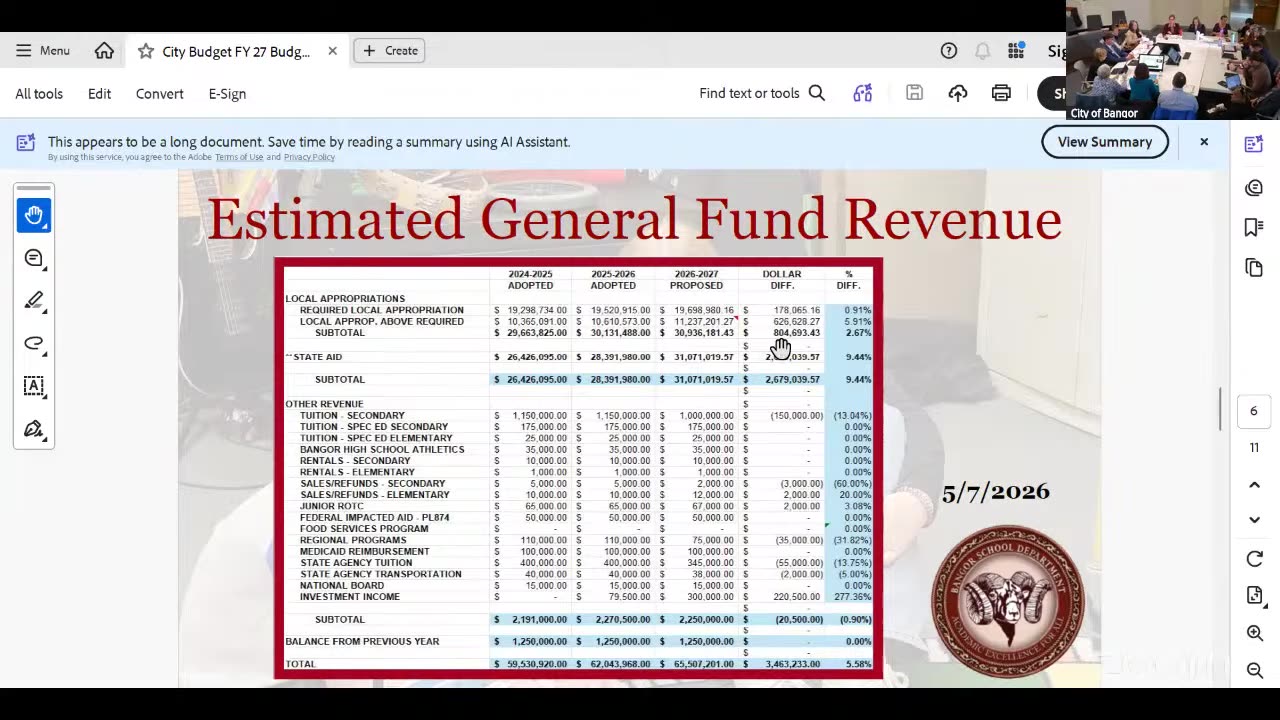Click the 'JUNIOR ROTC' row label
Screen dimensions: 1280x720
click(332, 507)
